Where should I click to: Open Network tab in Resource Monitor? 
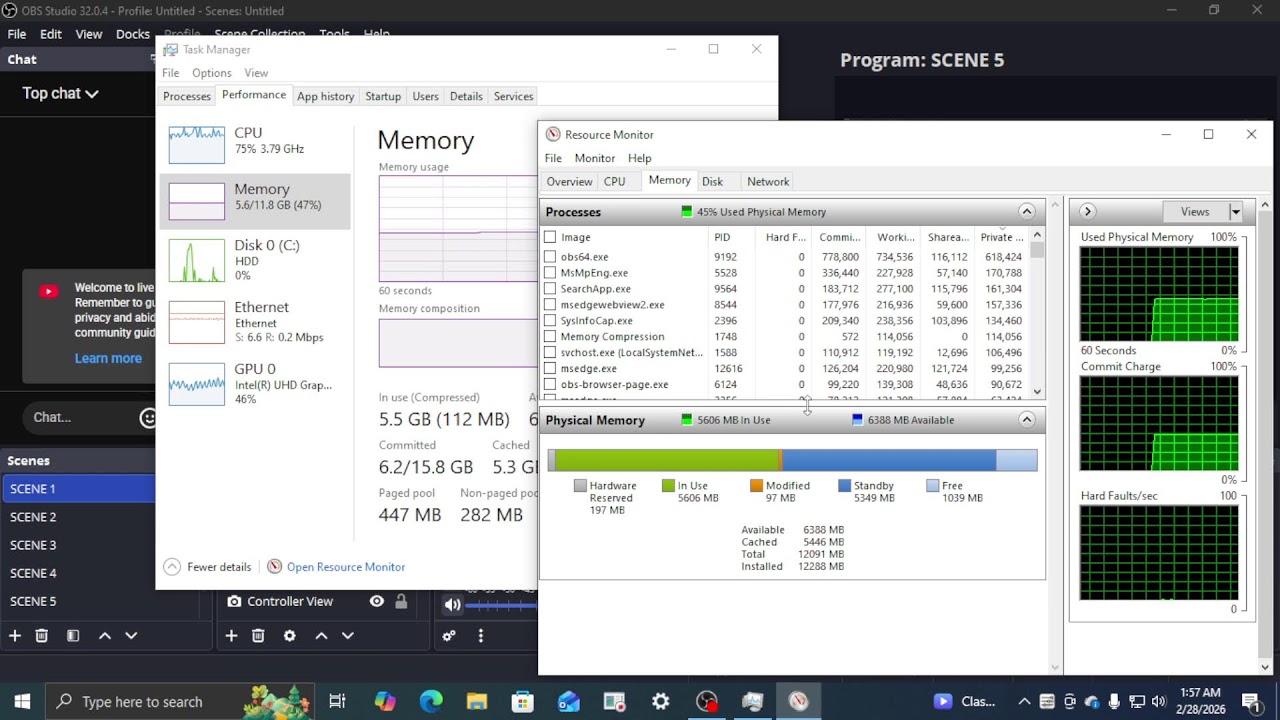point(768,182)
